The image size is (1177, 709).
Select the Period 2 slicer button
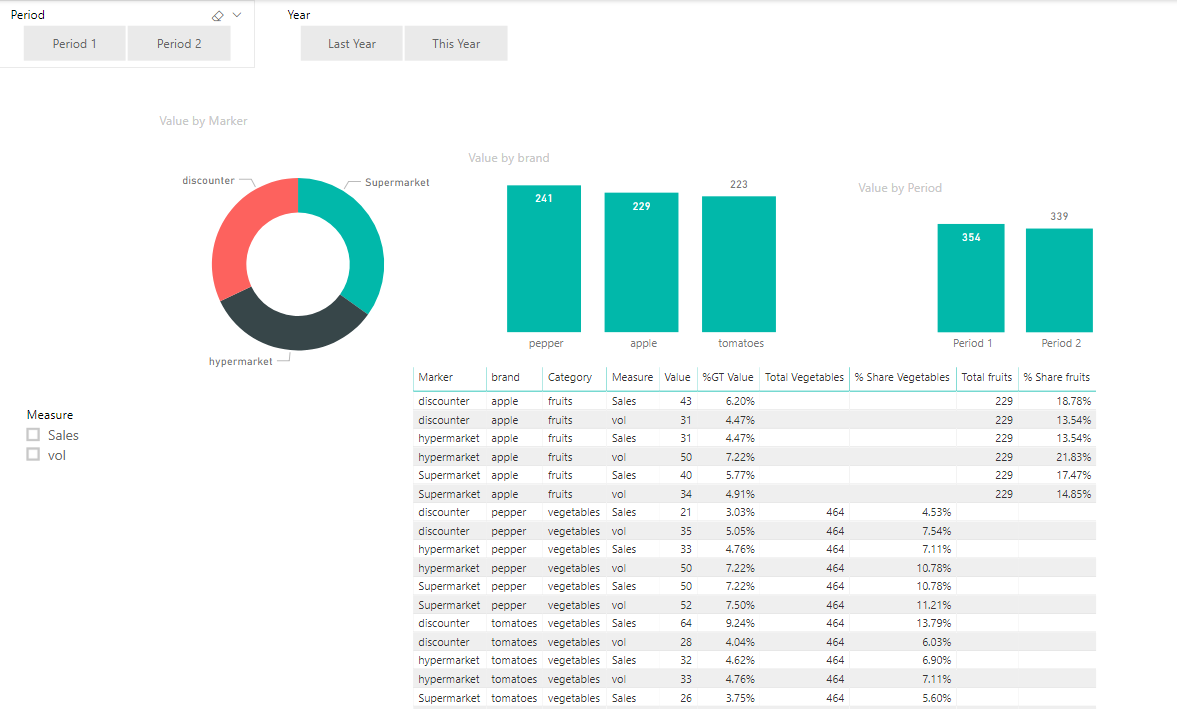pyautogui.click(x=179, y=44)
